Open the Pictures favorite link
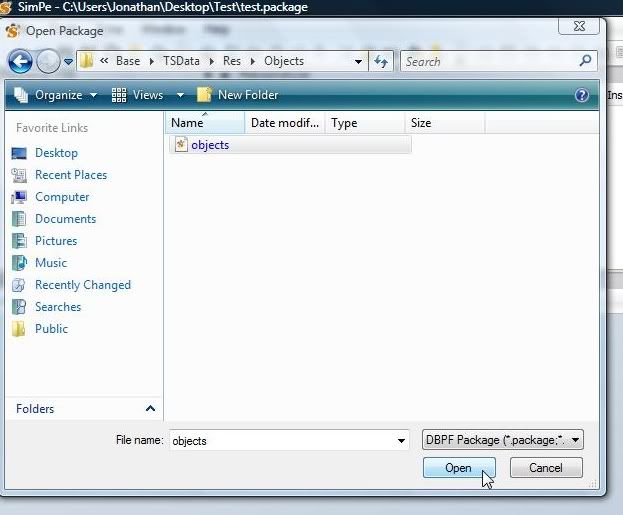This screenshot has height=515, width=623. pos(56,241)
